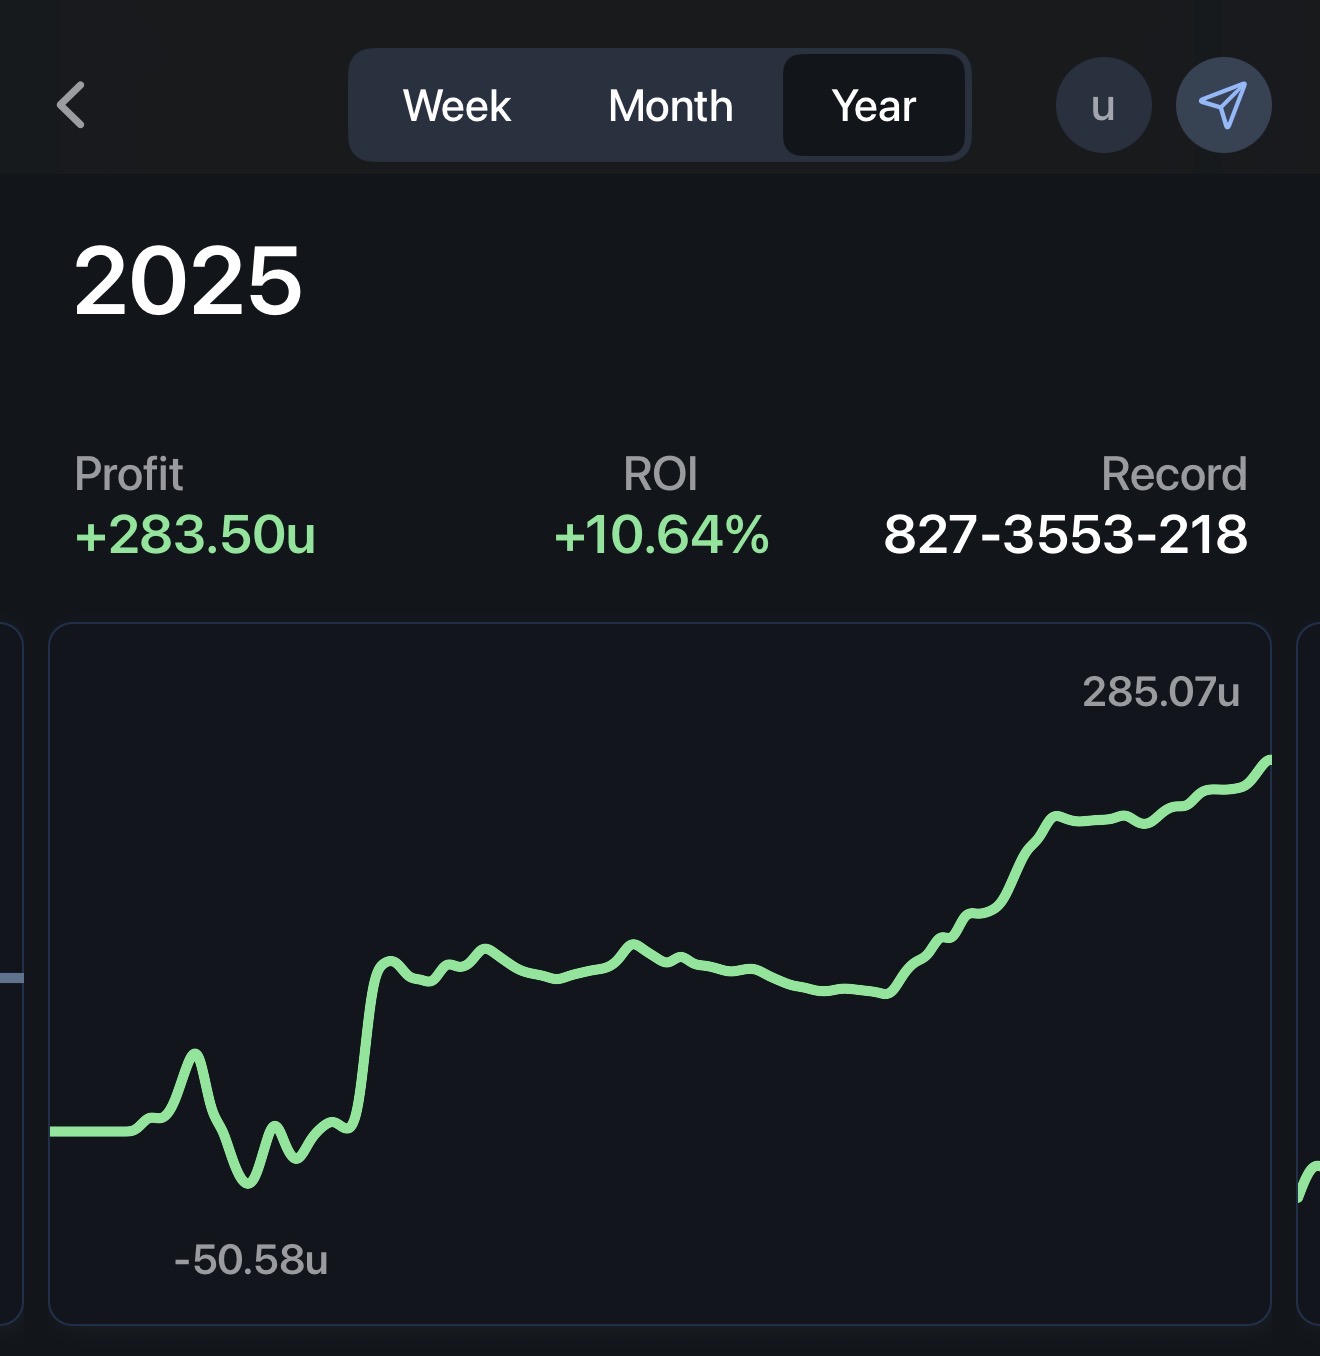Share stats with the paper plane icon
1320x1356 pixels.
coord(1223,105)
